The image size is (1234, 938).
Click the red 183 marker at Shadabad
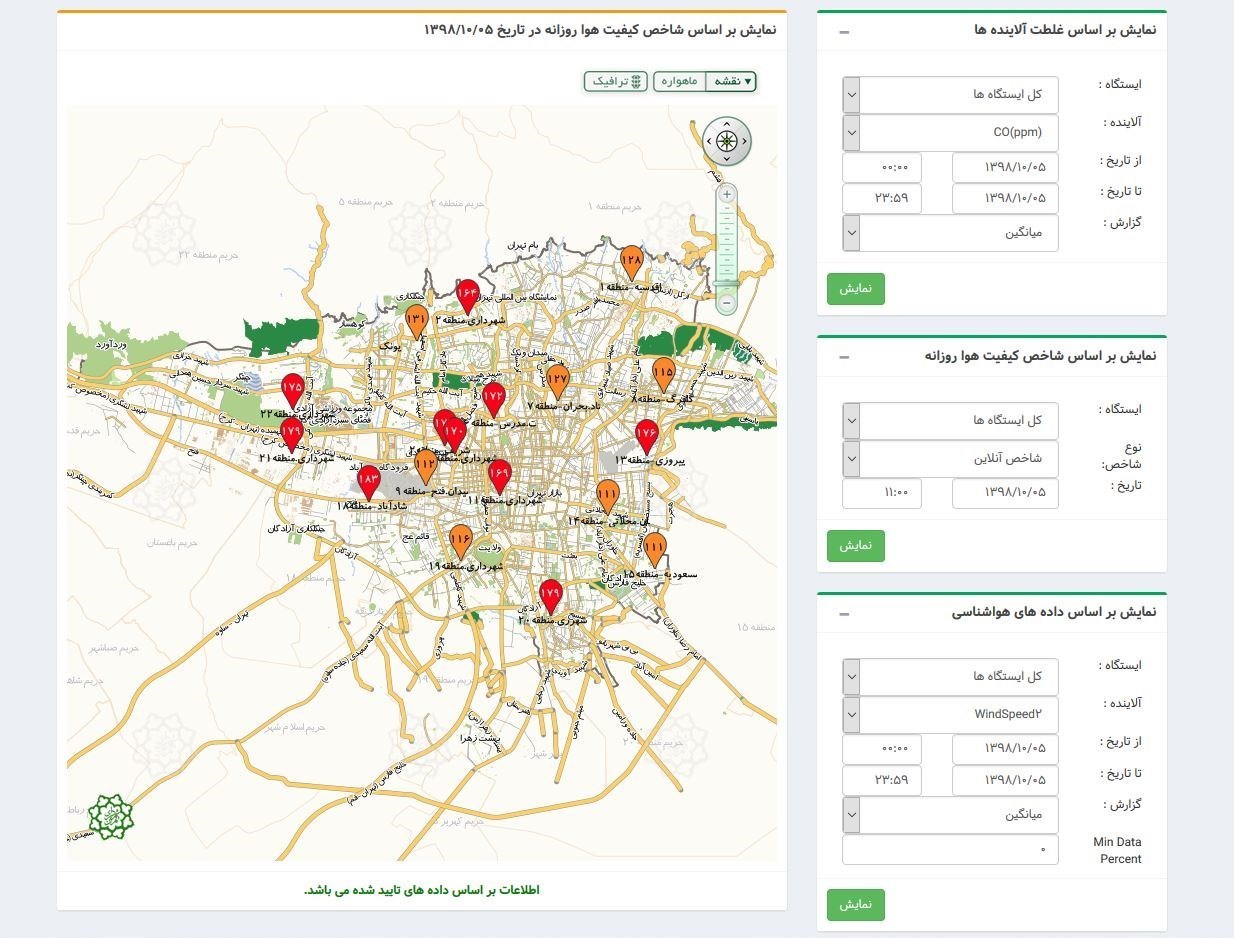coord(369,481)
